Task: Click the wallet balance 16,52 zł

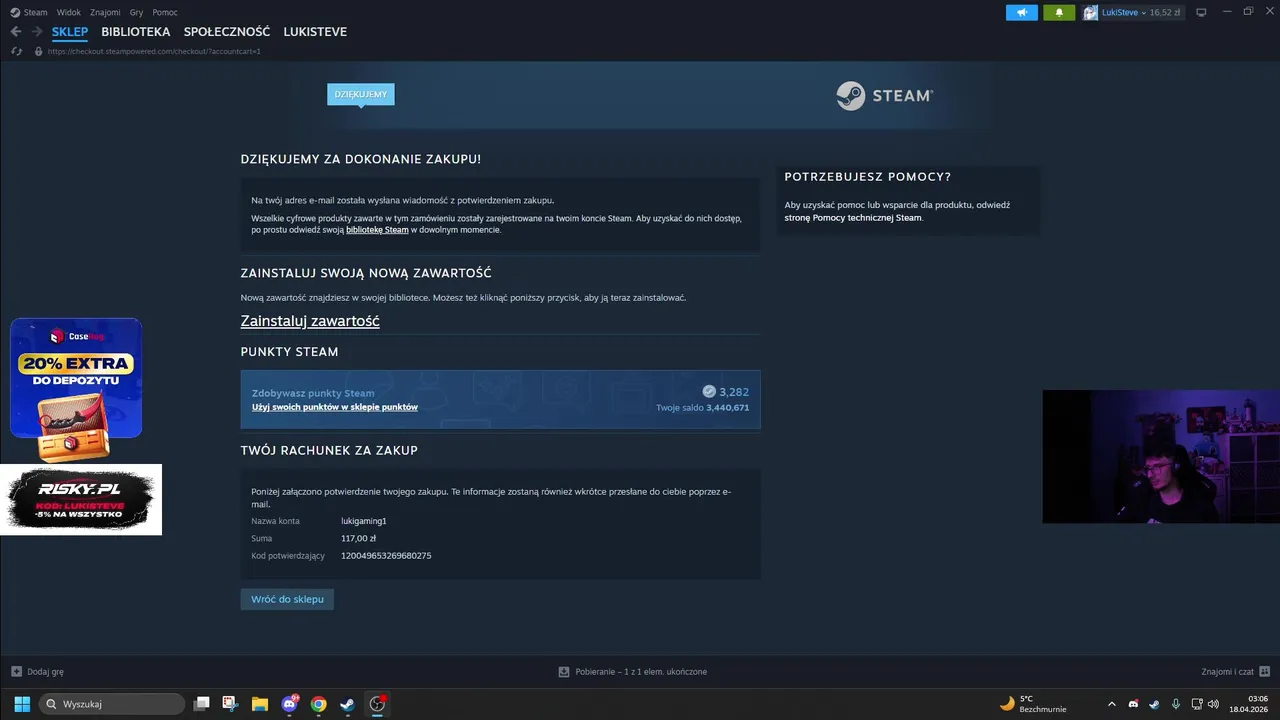Action: (1165, 13)
